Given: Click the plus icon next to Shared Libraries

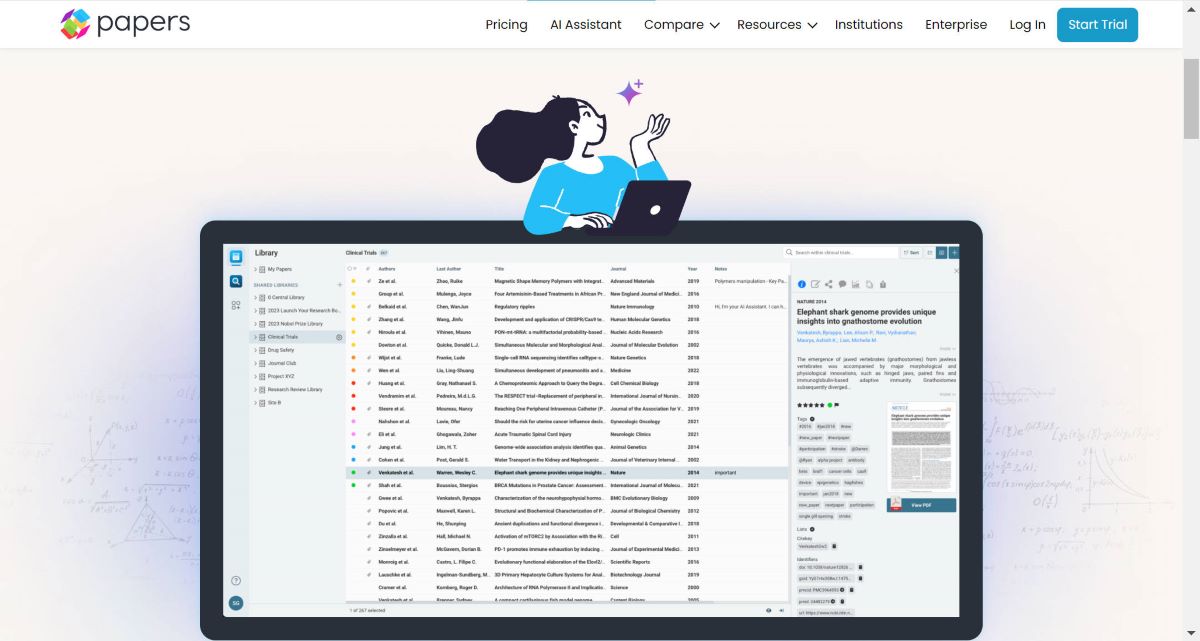Looking at the screenshot, I should point(340,285).
